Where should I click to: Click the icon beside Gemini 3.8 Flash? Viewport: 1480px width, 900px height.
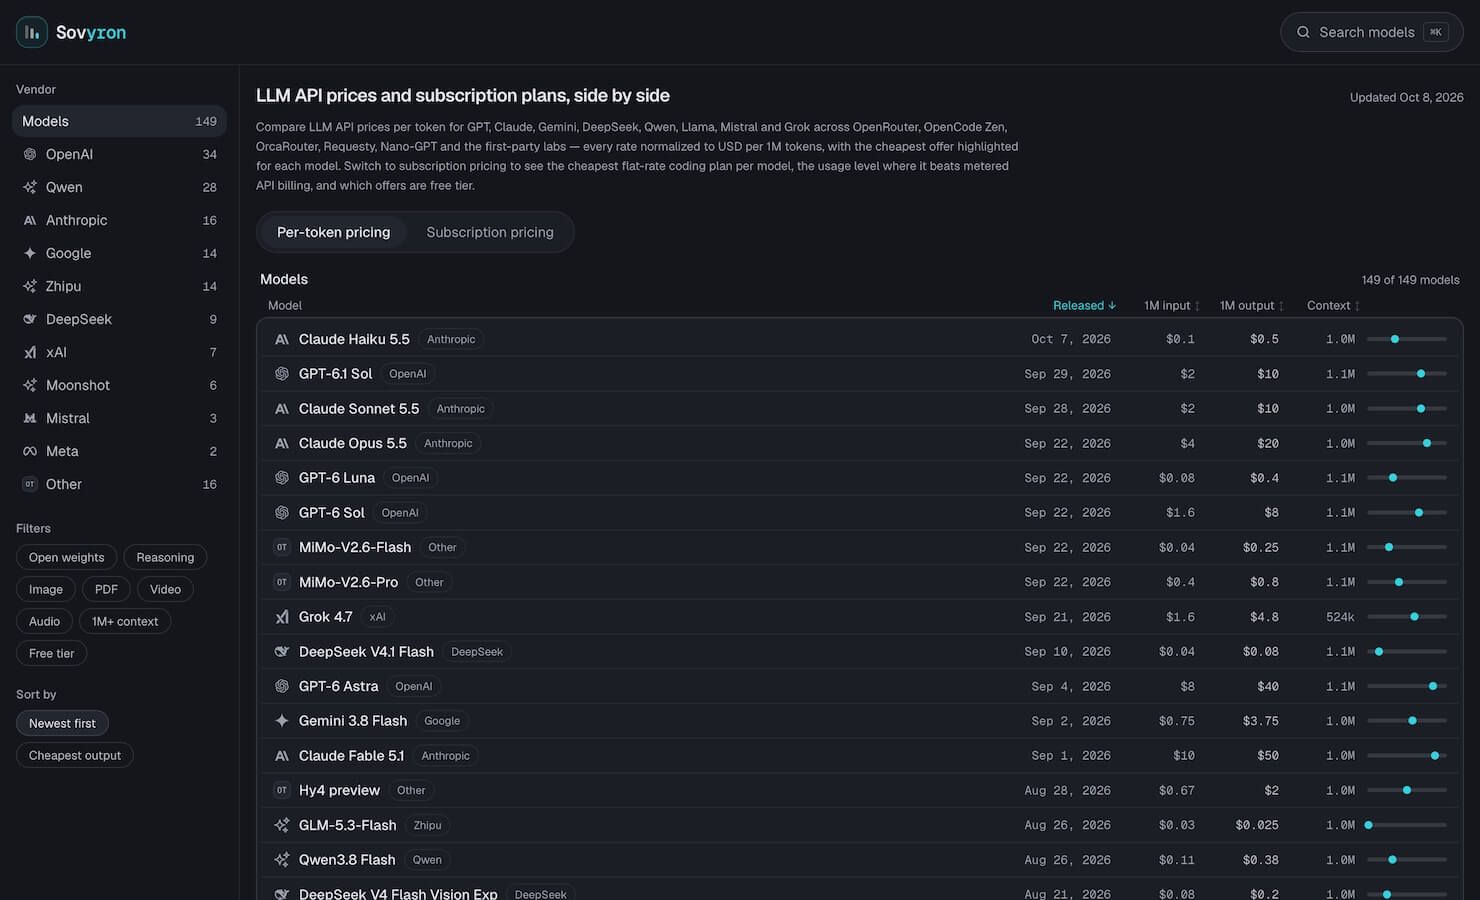tap(282, 721)
